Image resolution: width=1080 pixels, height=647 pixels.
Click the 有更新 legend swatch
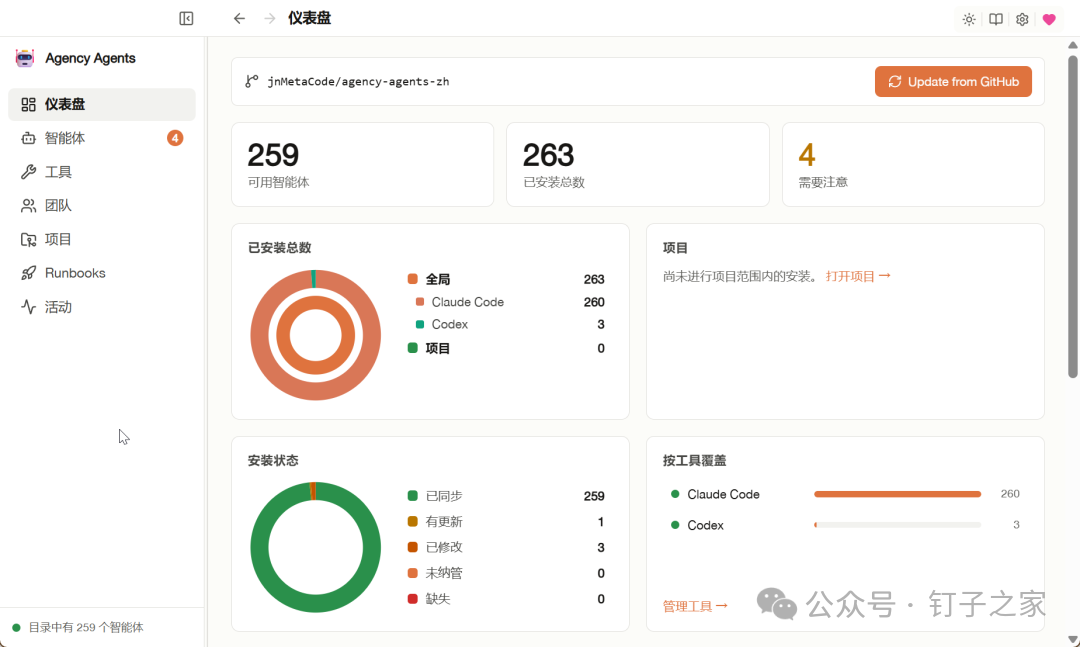413,522
